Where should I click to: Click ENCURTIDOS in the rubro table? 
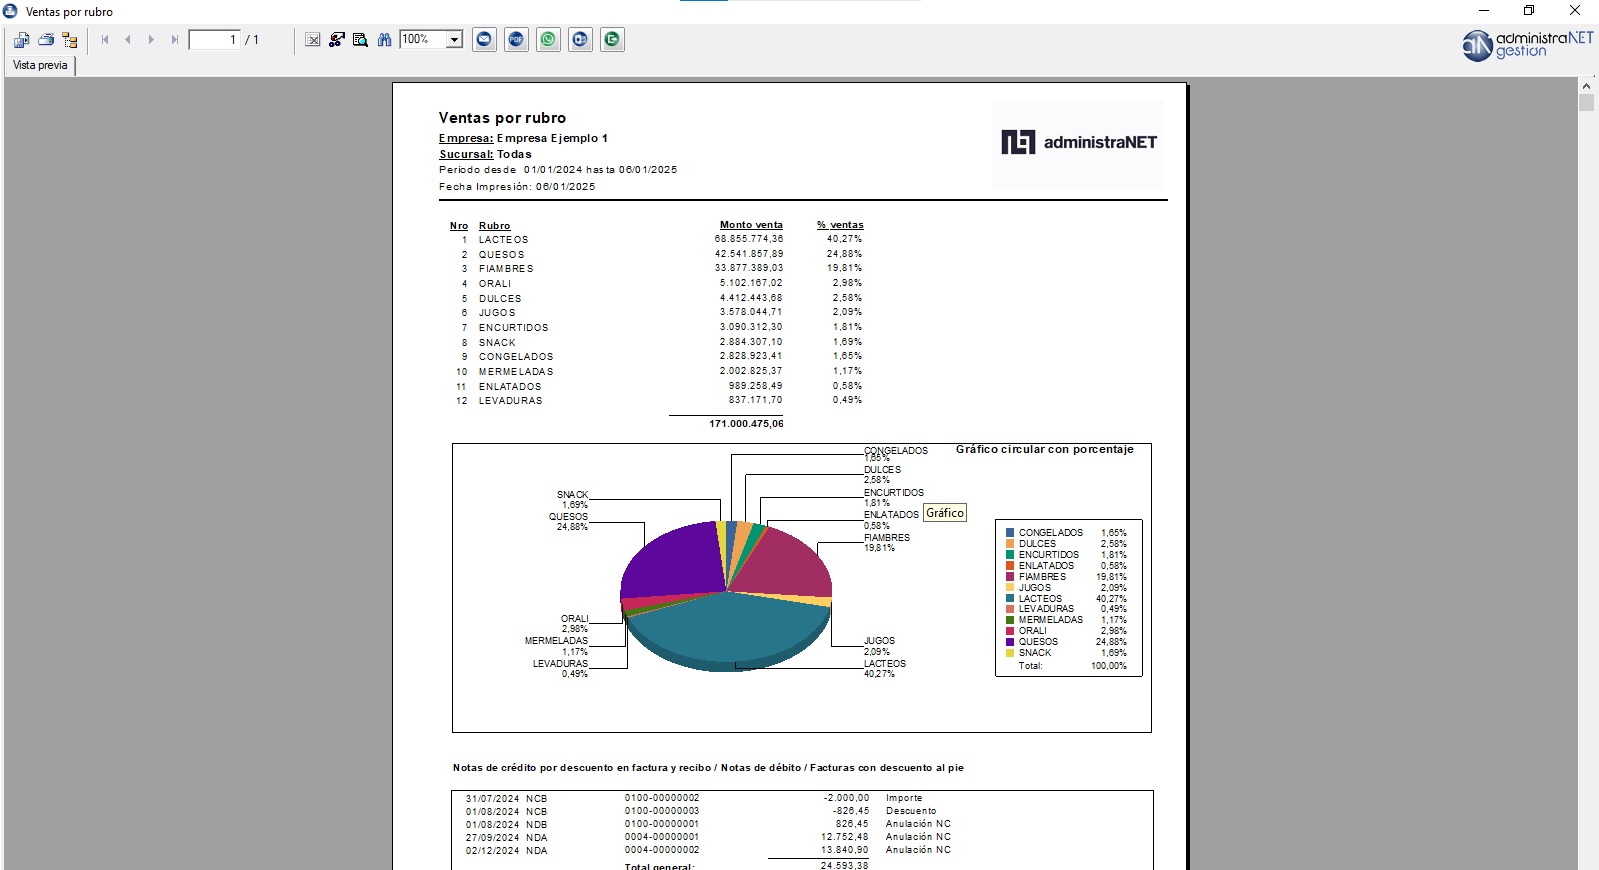coord(513,328)
